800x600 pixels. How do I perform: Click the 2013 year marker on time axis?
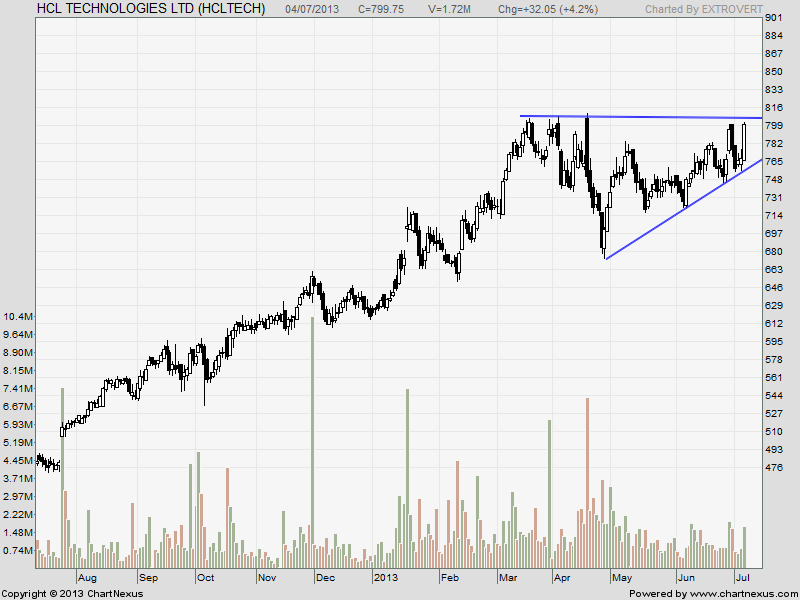pyautogui.click(x=386, y=578)
